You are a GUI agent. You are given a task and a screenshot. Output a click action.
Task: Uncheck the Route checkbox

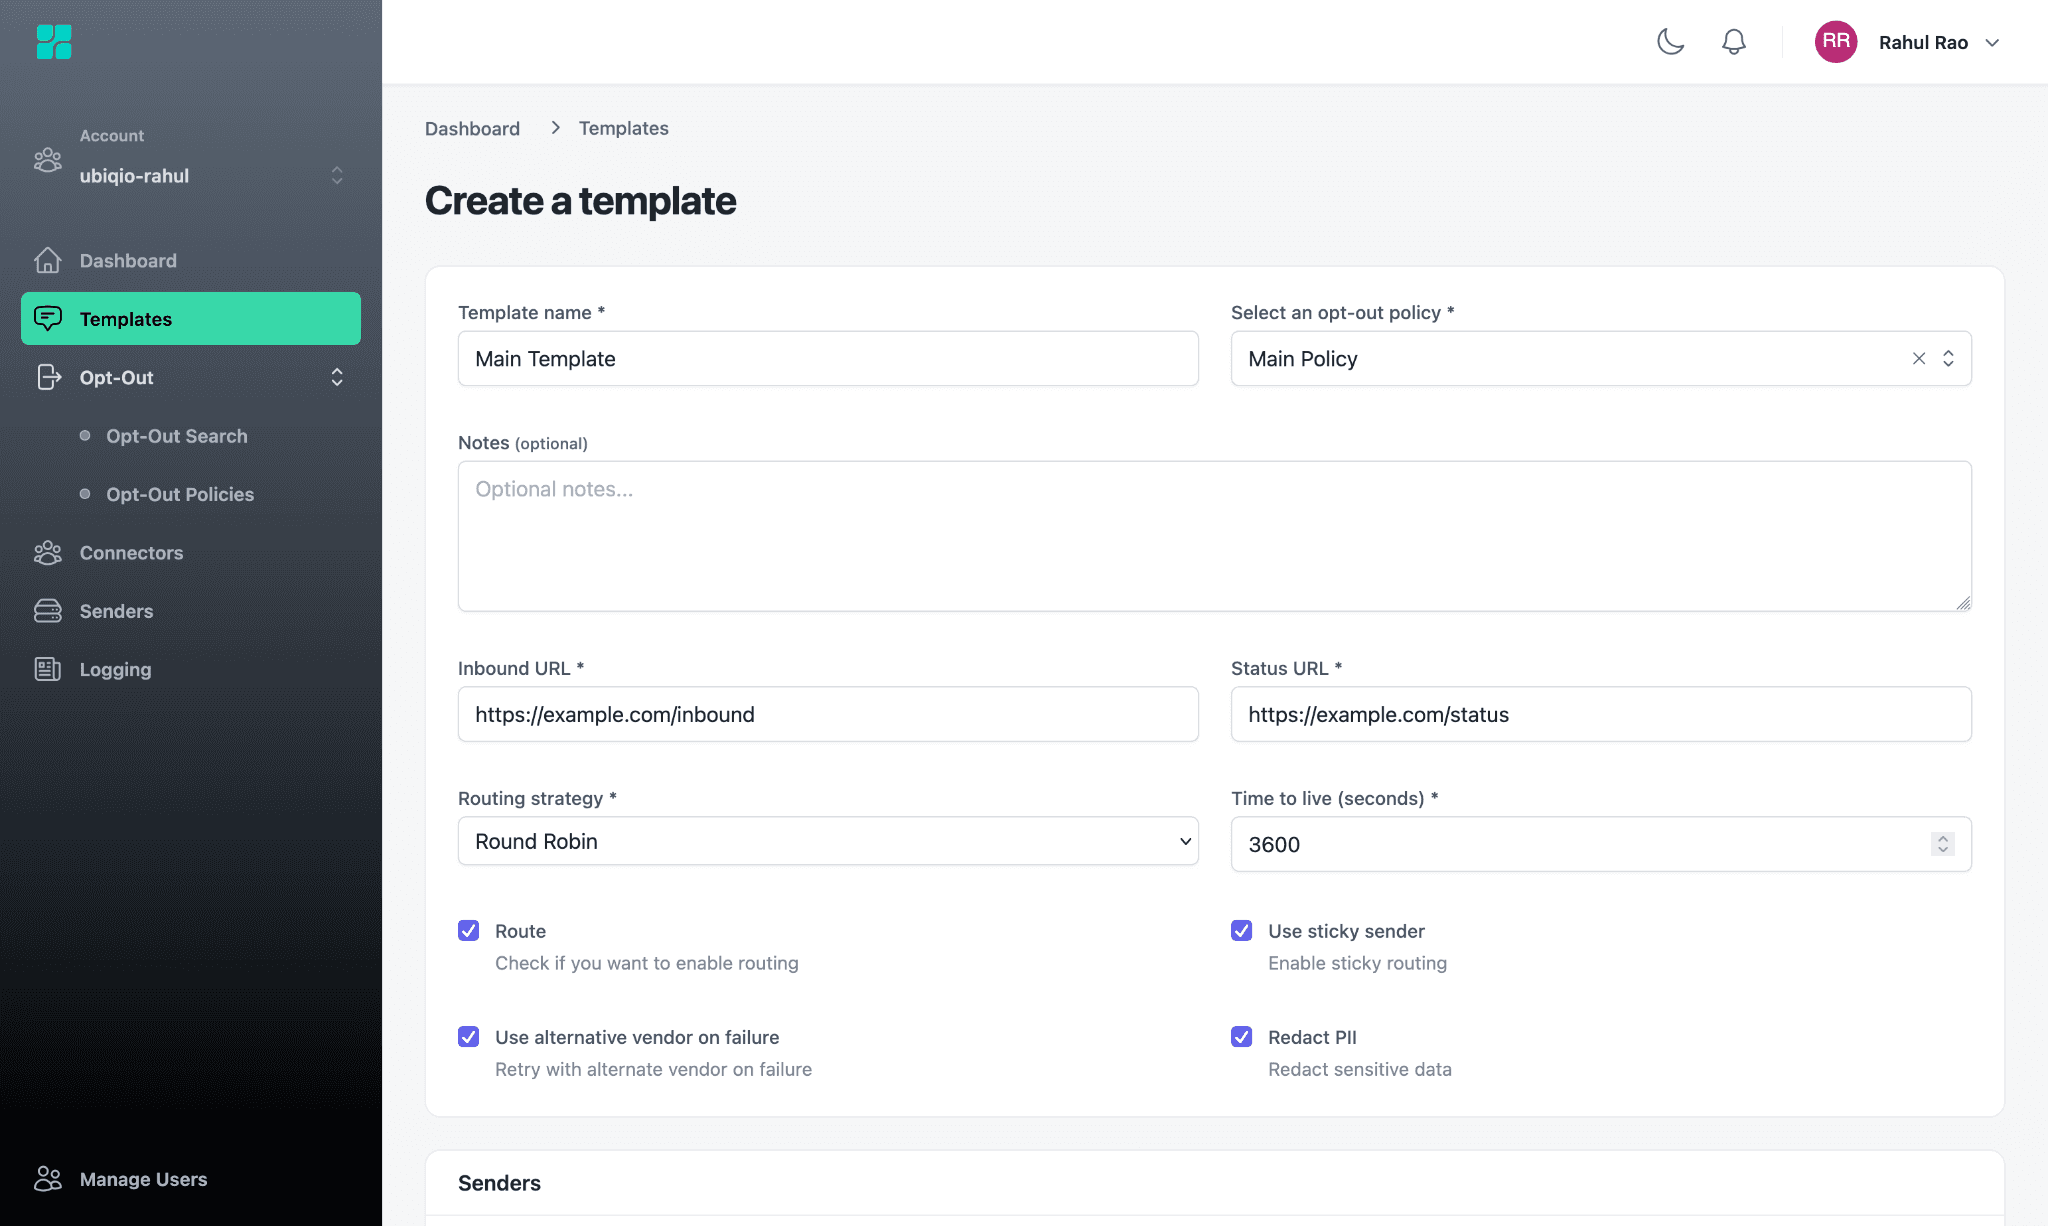(468, 931)
